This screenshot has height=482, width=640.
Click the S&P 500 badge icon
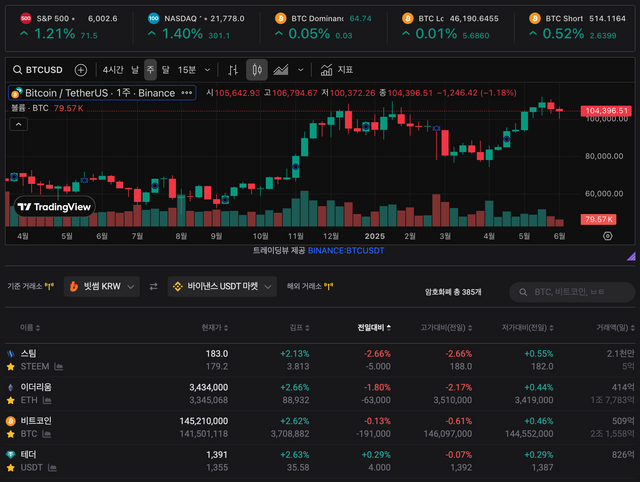click(x=26, y=18)
